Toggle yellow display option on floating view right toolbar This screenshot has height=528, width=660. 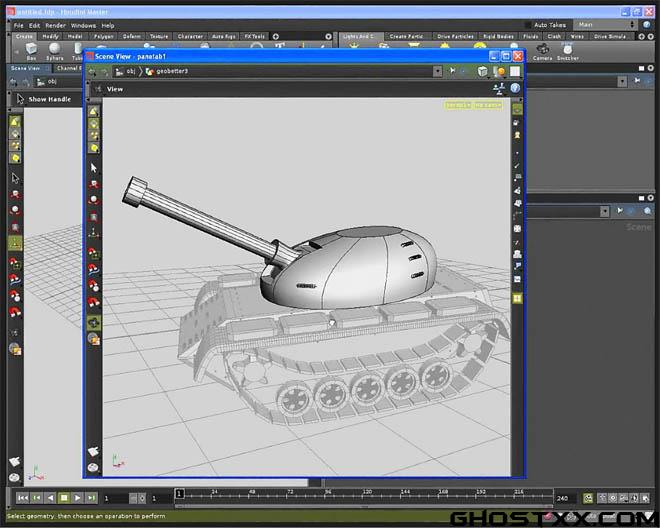tap(517, 299)
